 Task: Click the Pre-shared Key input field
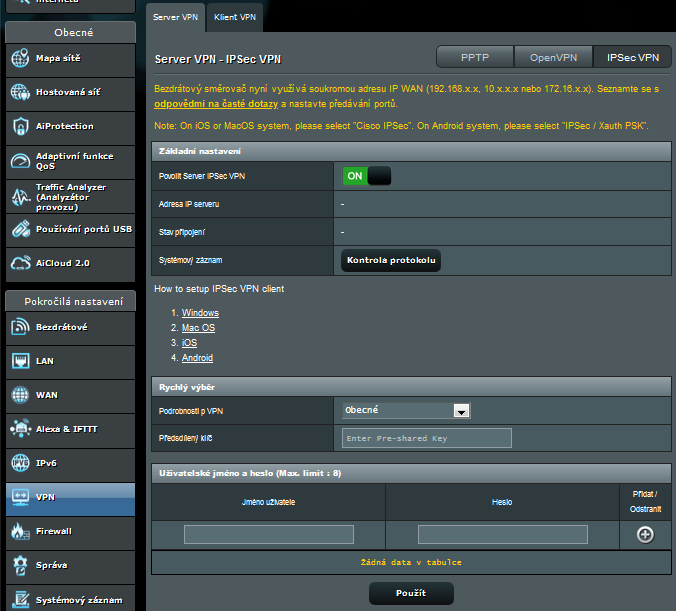tap(426, 438)
